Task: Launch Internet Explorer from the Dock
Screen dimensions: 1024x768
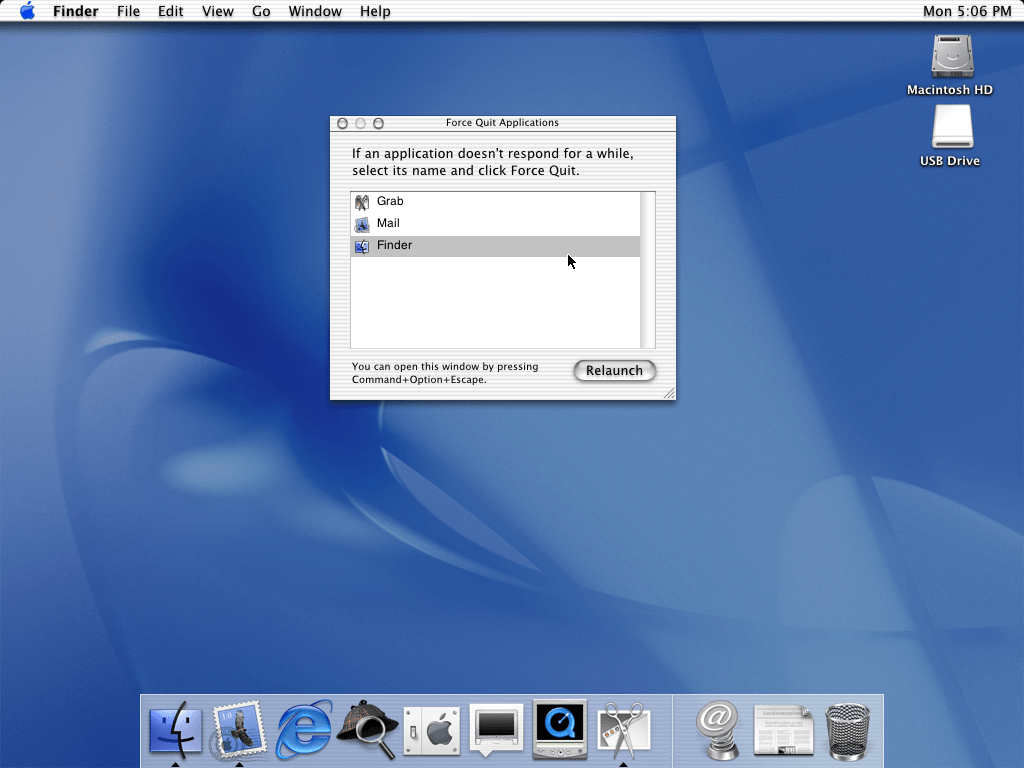Action: [304, 729]
